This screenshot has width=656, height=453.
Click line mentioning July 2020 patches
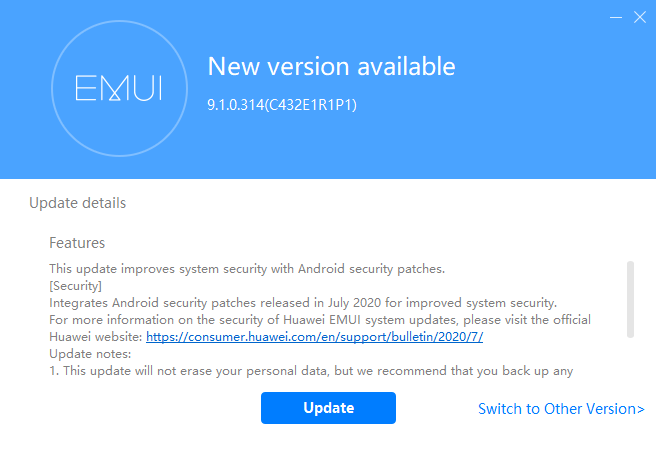[303, 302]
